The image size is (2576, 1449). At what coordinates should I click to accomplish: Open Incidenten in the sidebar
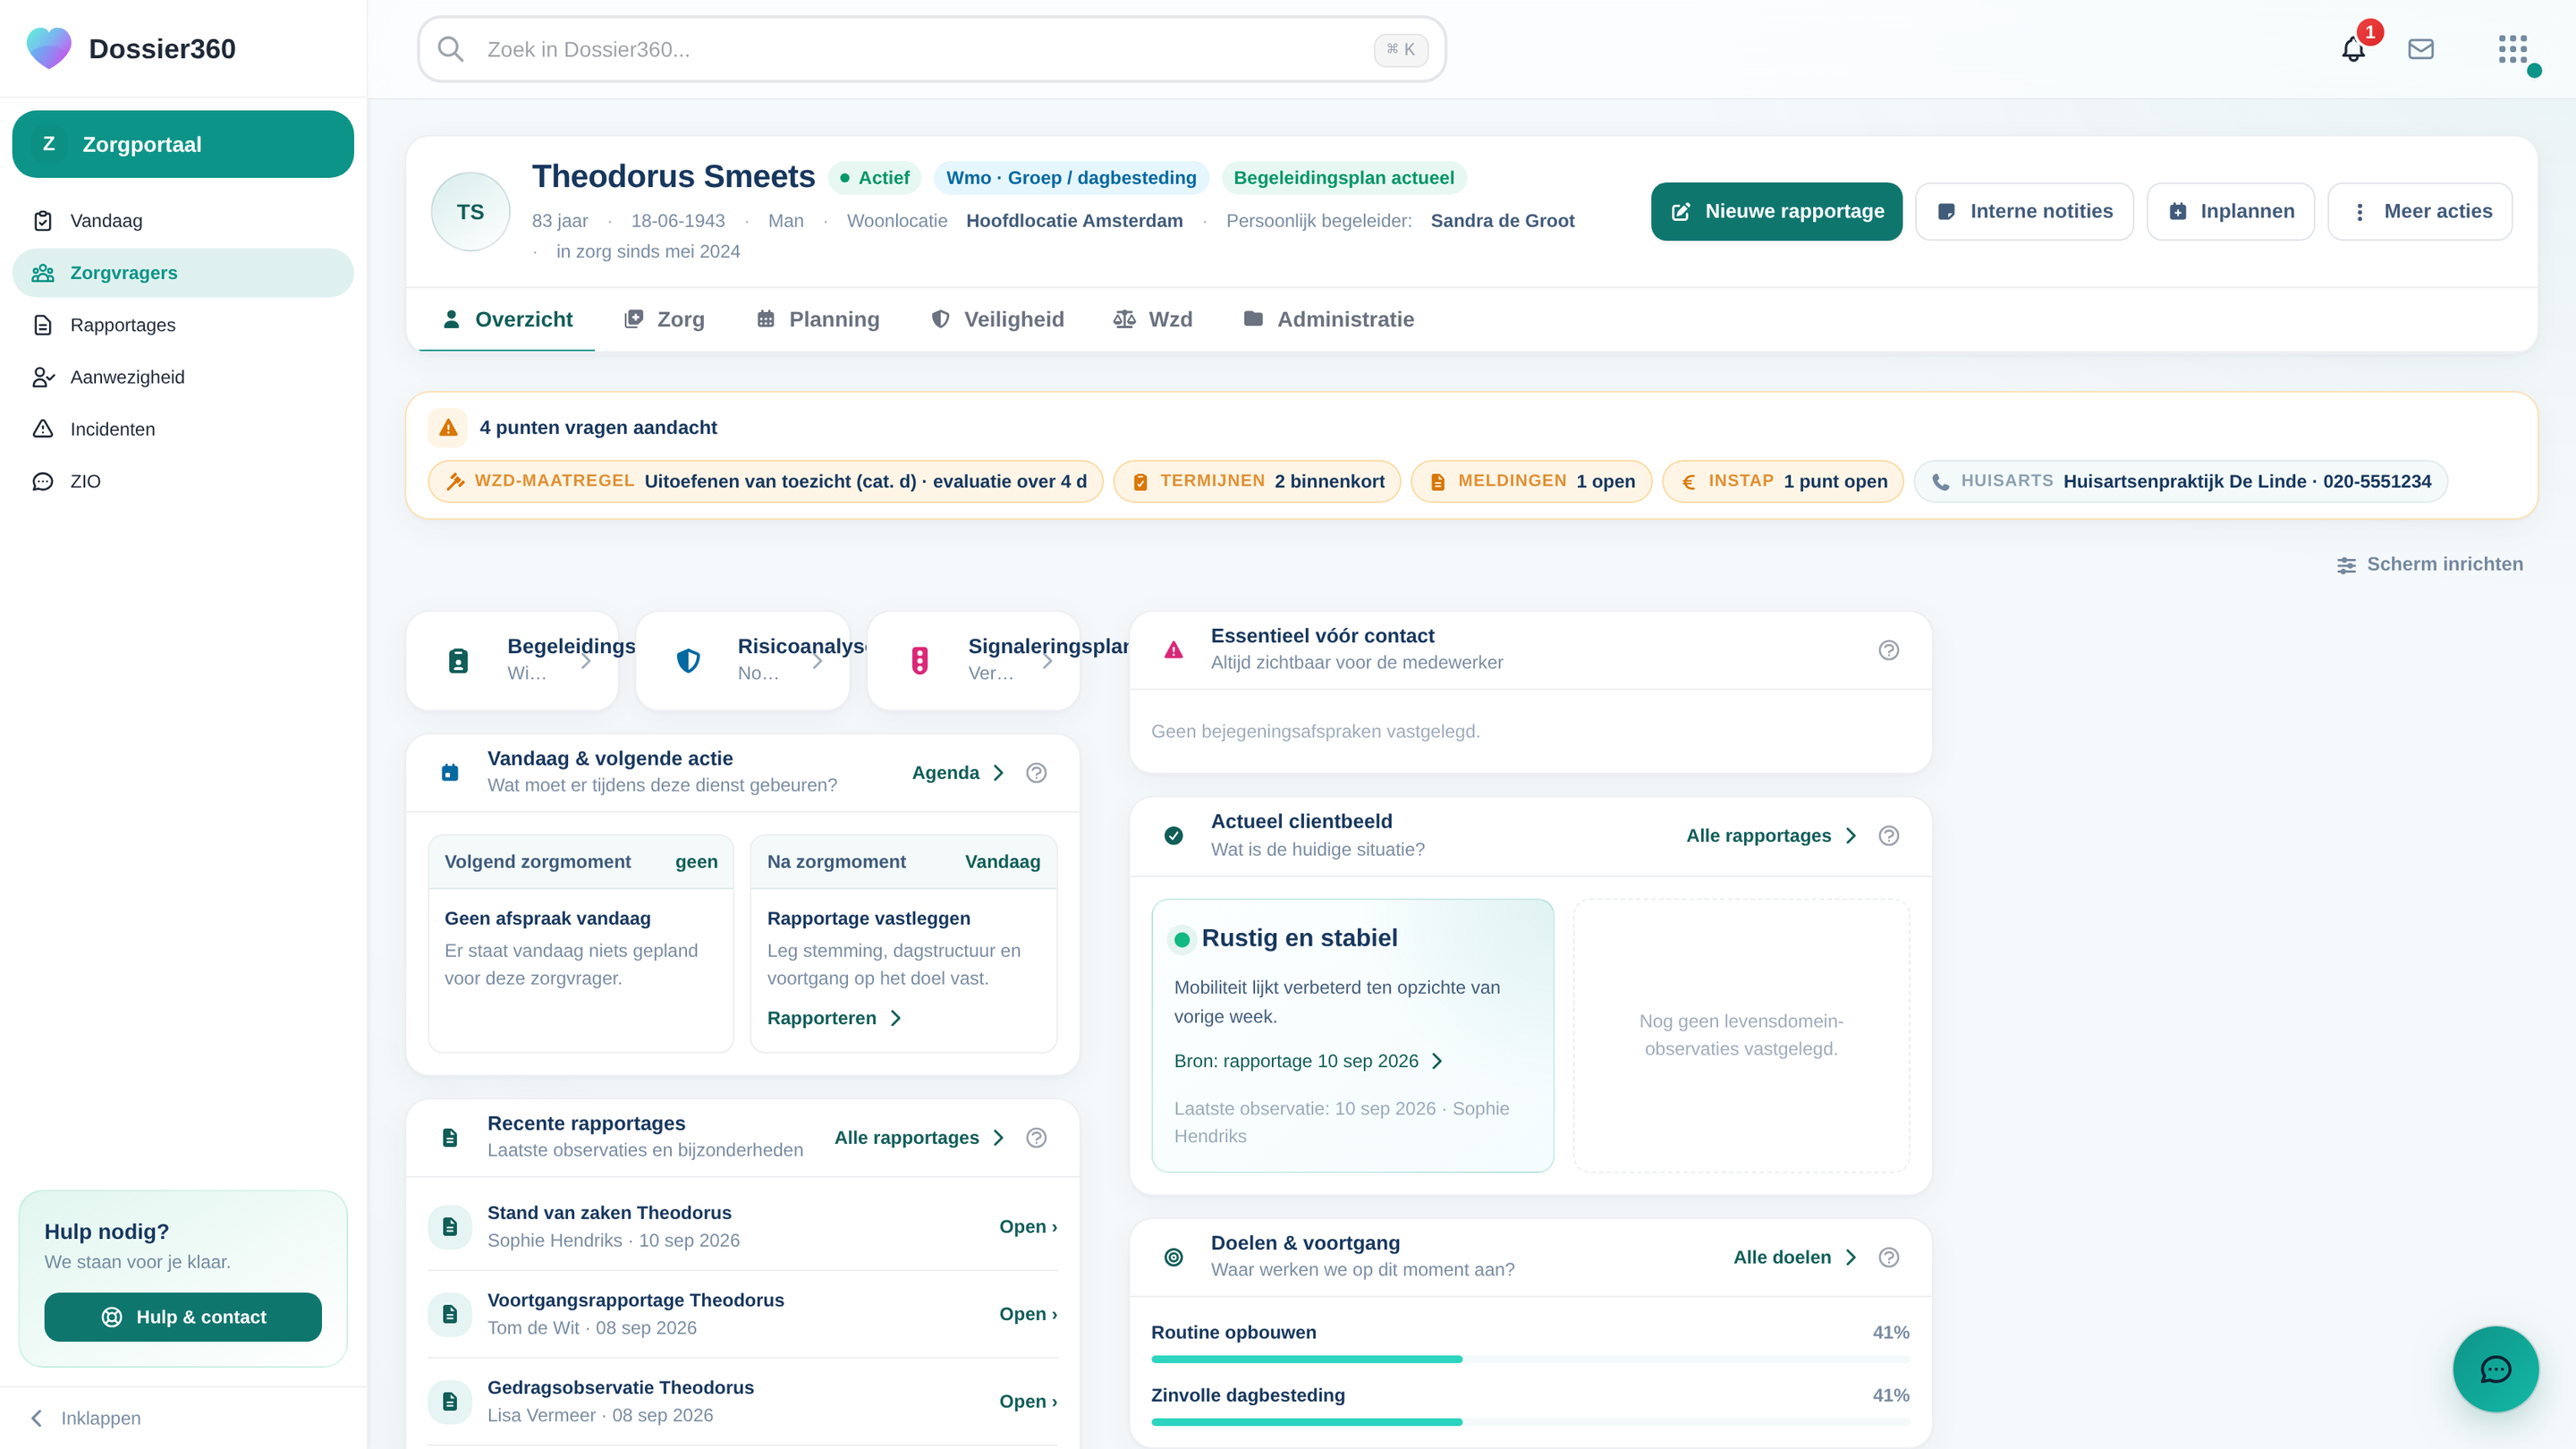click(x=183, y=429)
